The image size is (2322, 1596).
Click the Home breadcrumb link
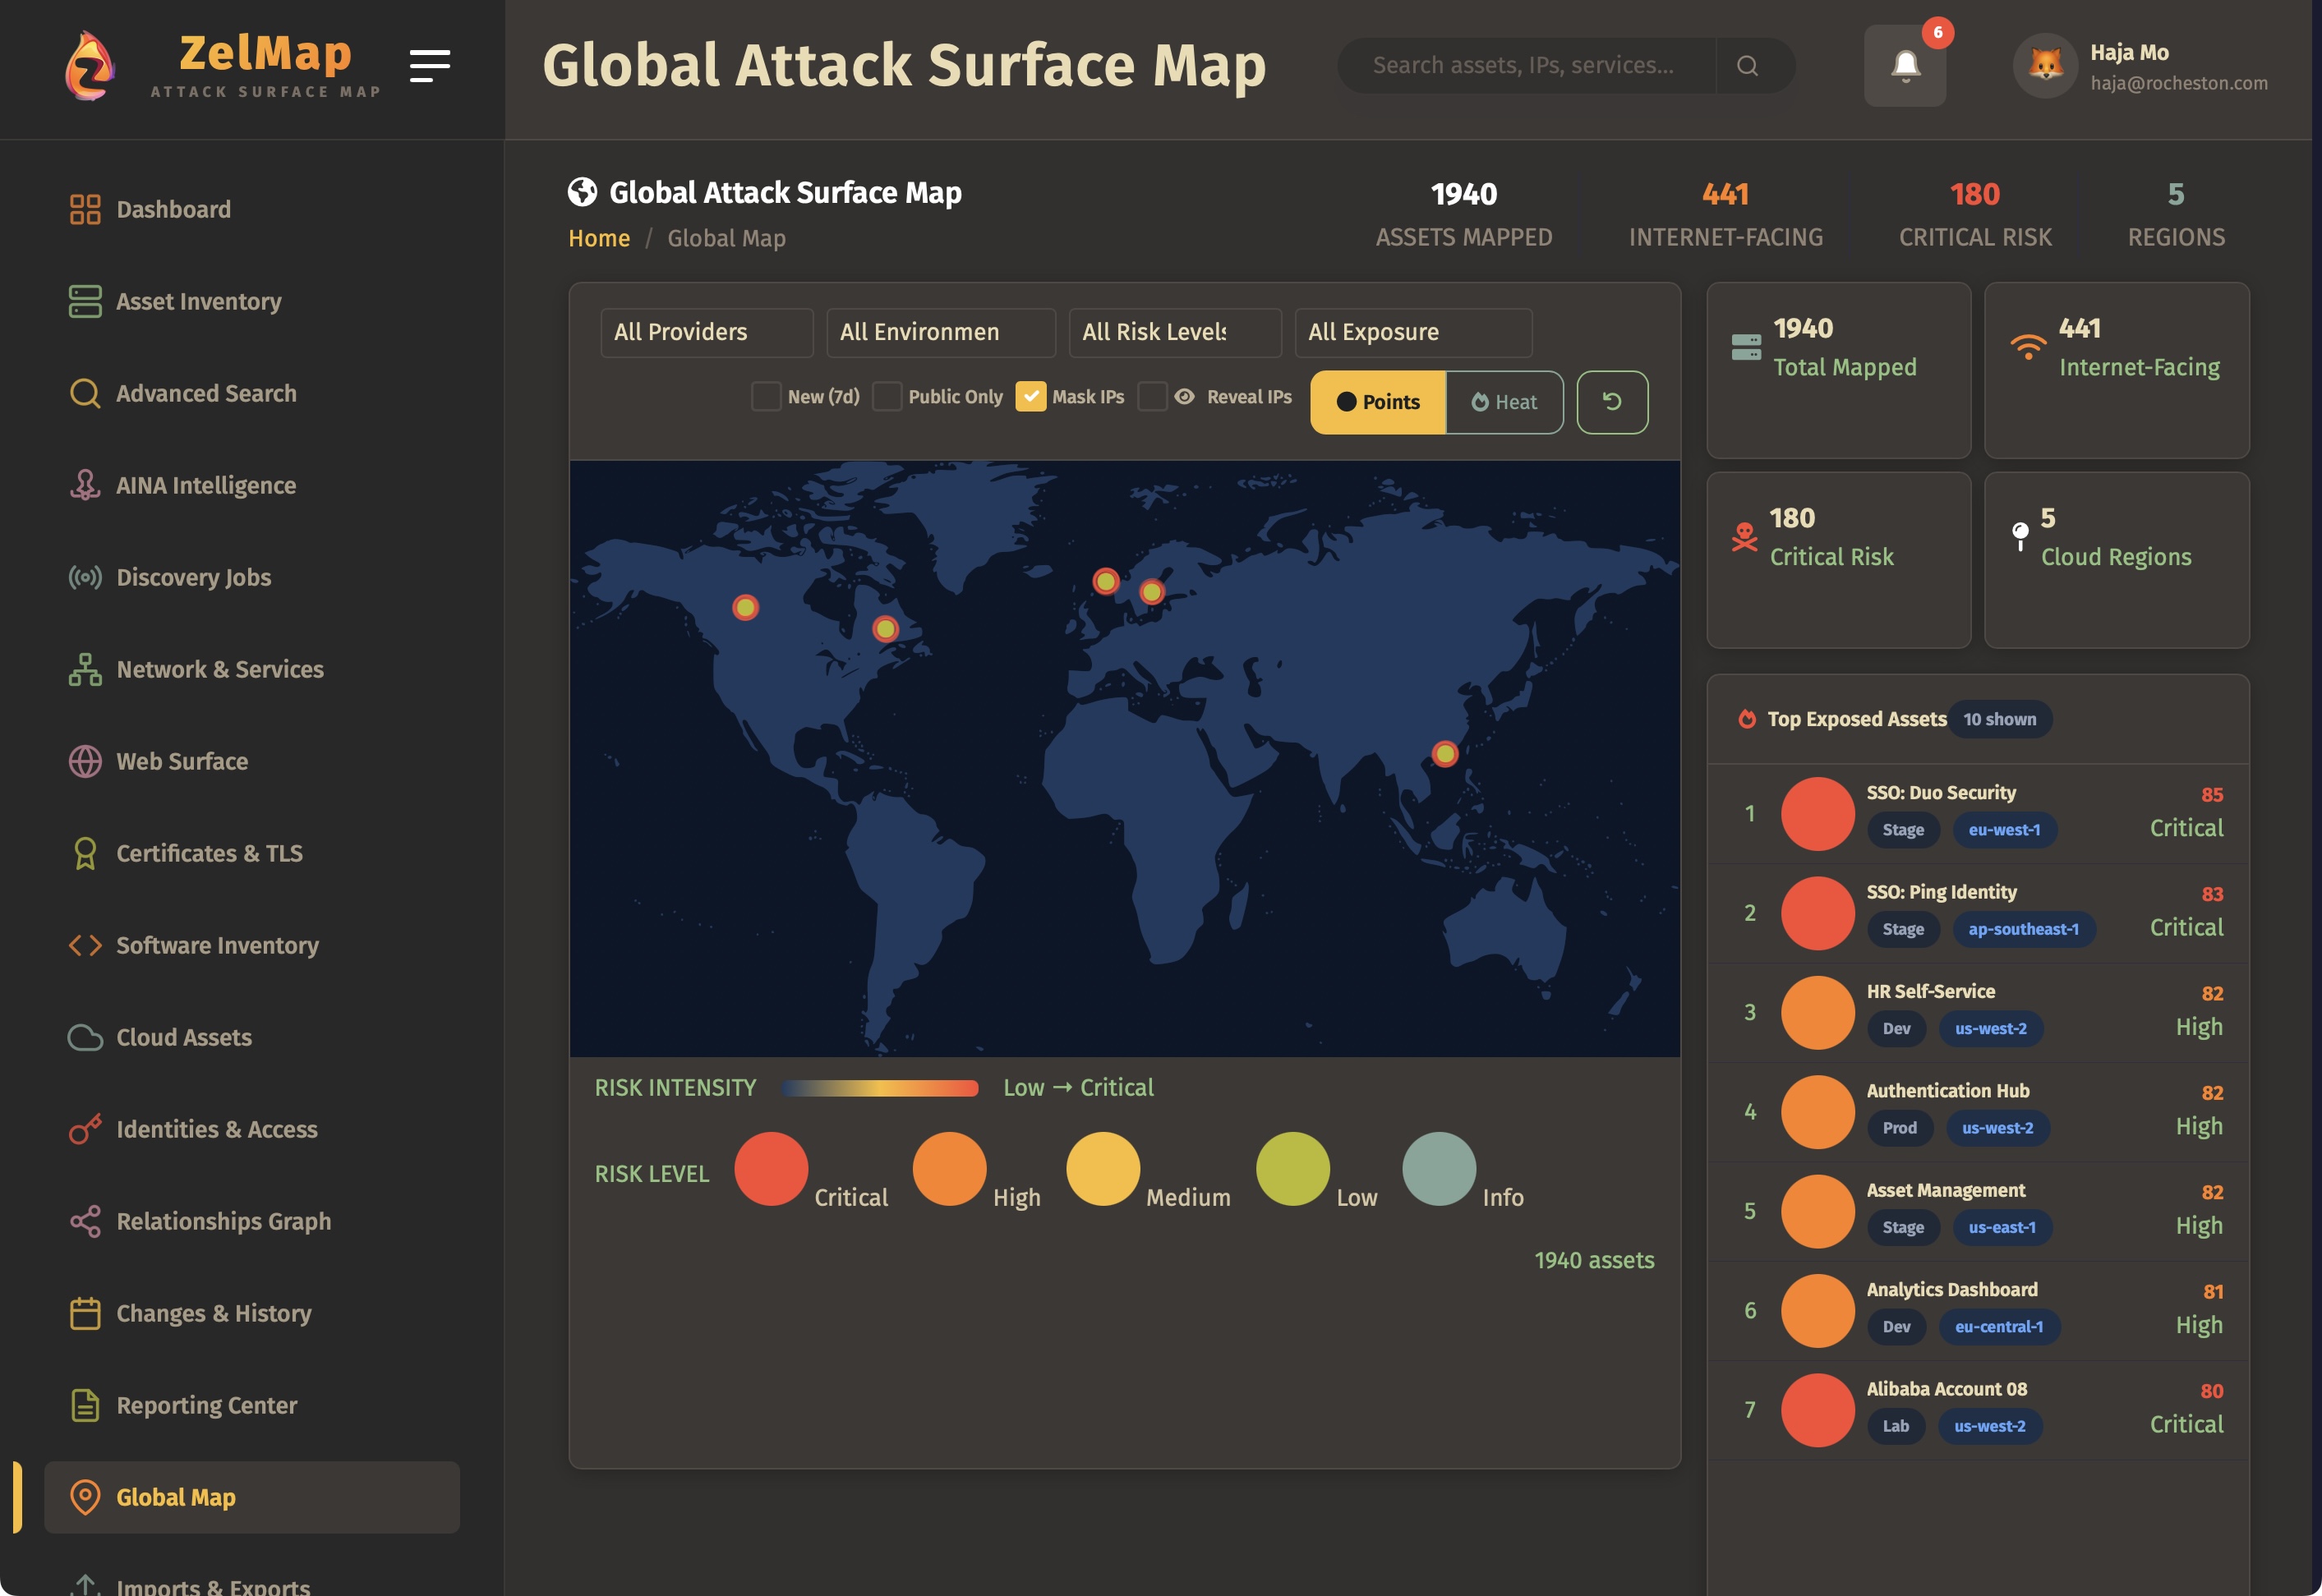point(599,238)
